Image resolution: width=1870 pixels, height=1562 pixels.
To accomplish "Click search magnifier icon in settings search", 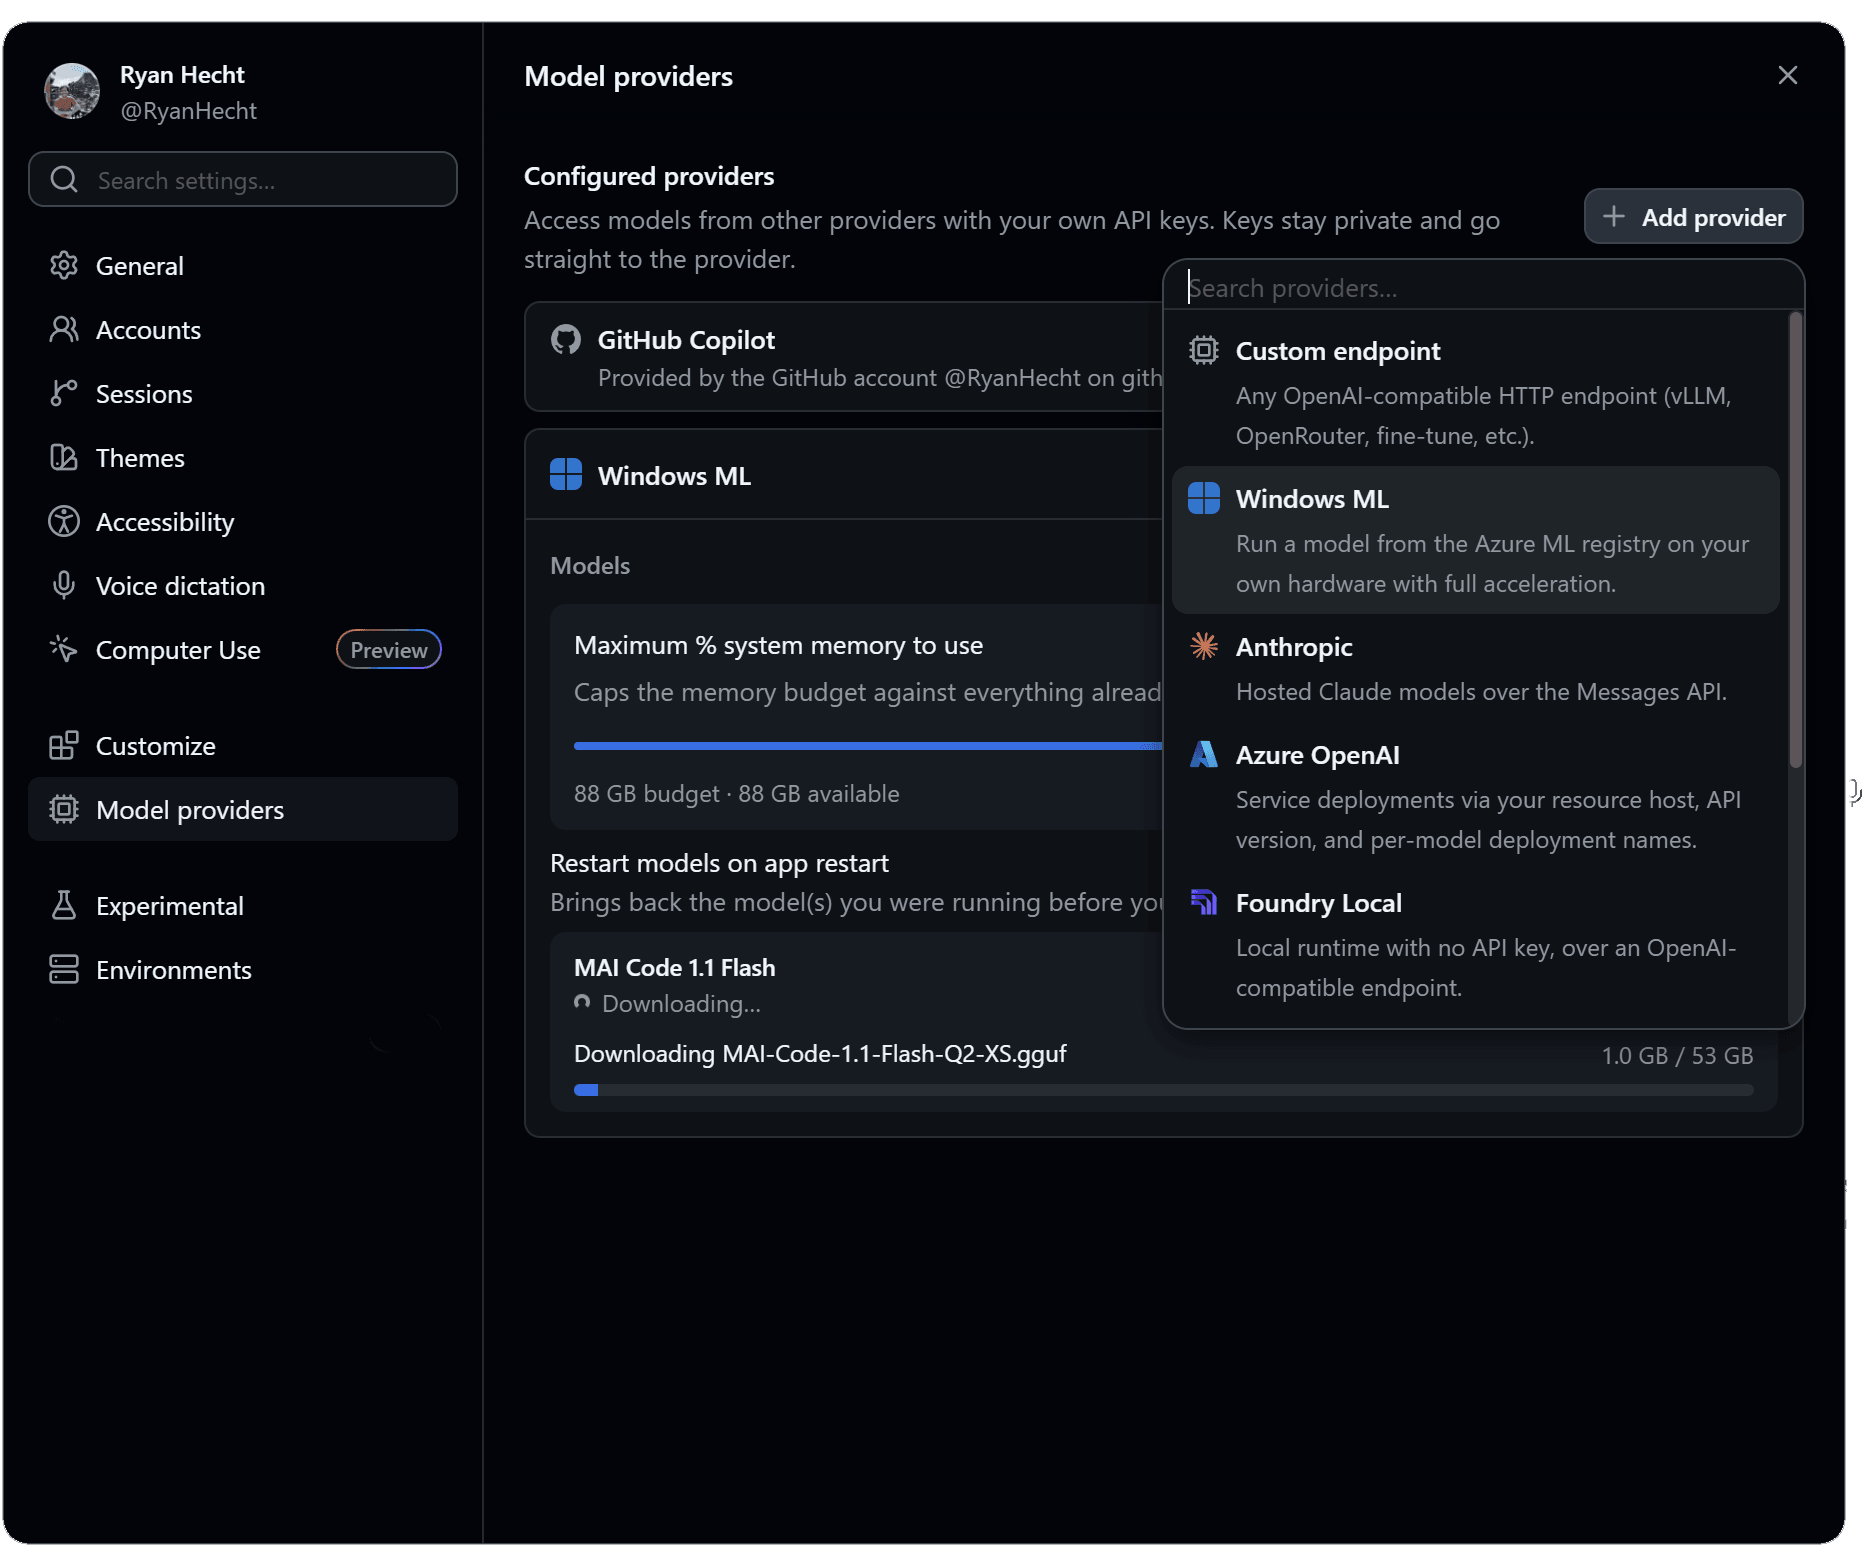I will click(64, 180).
